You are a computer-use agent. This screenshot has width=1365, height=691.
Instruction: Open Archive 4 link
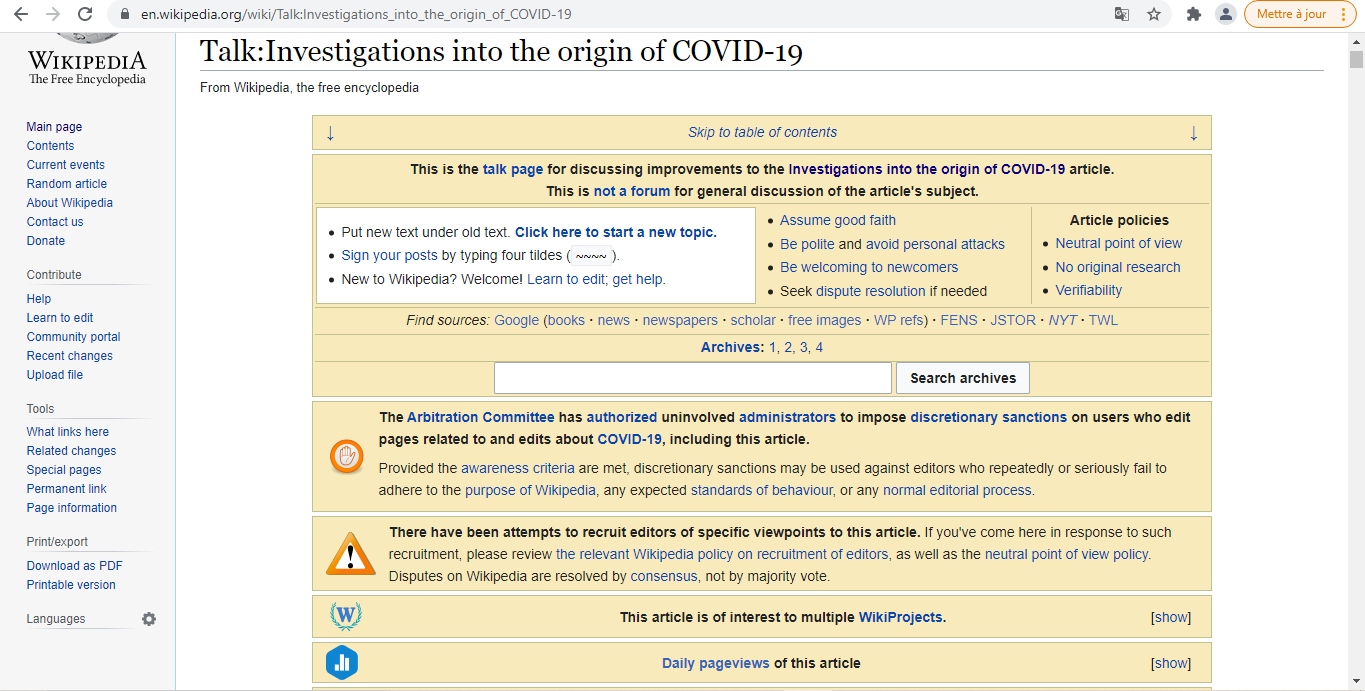[819, 348]
